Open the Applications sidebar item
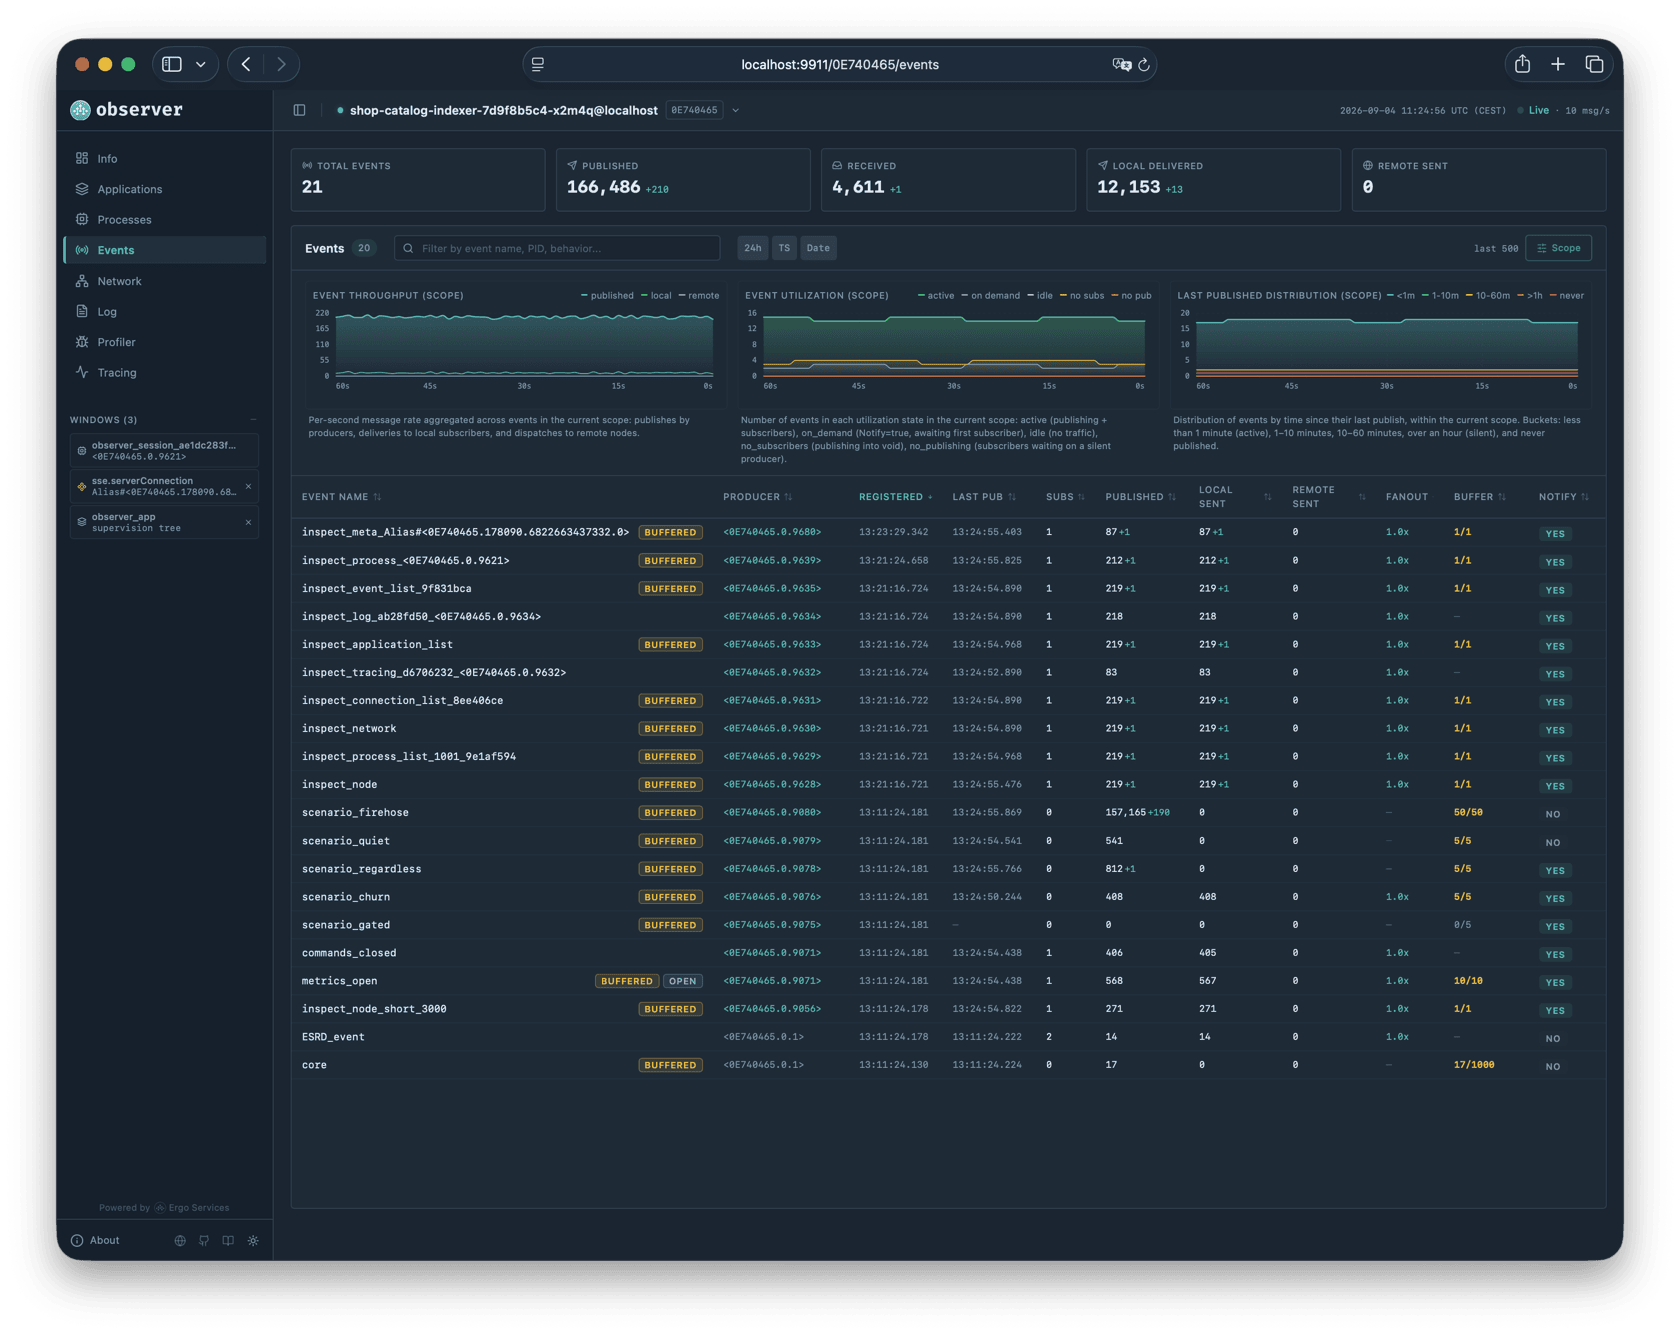 pyautogui.click(x=165, y=189)
